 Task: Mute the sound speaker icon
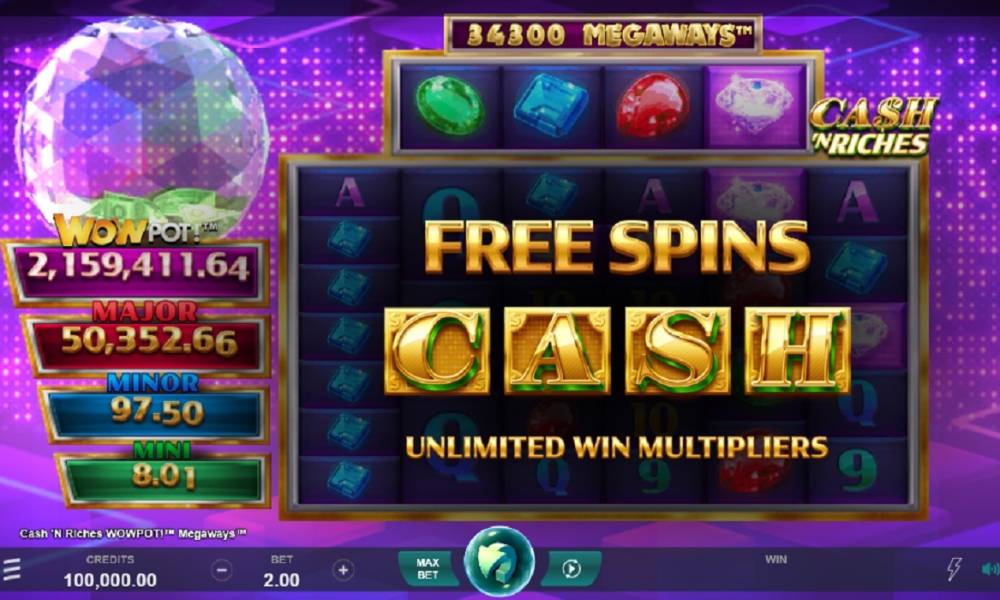tap(990, 569)
